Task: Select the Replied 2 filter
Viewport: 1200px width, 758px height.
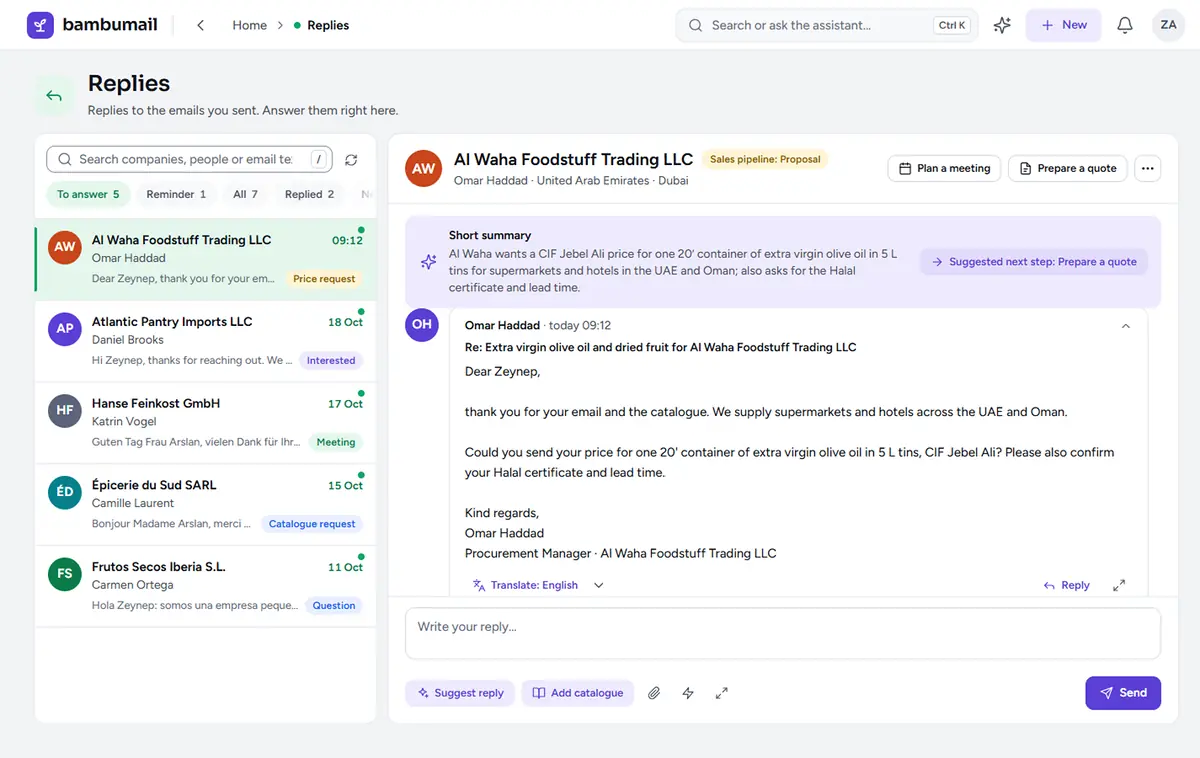Action: [x=309, y=194]
